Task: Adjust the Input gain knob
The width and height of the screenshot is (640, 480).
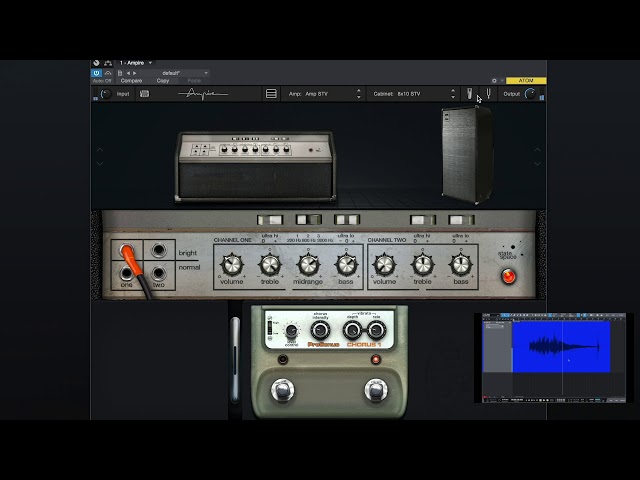Action: pyautogui.click(x=106, y=94)
